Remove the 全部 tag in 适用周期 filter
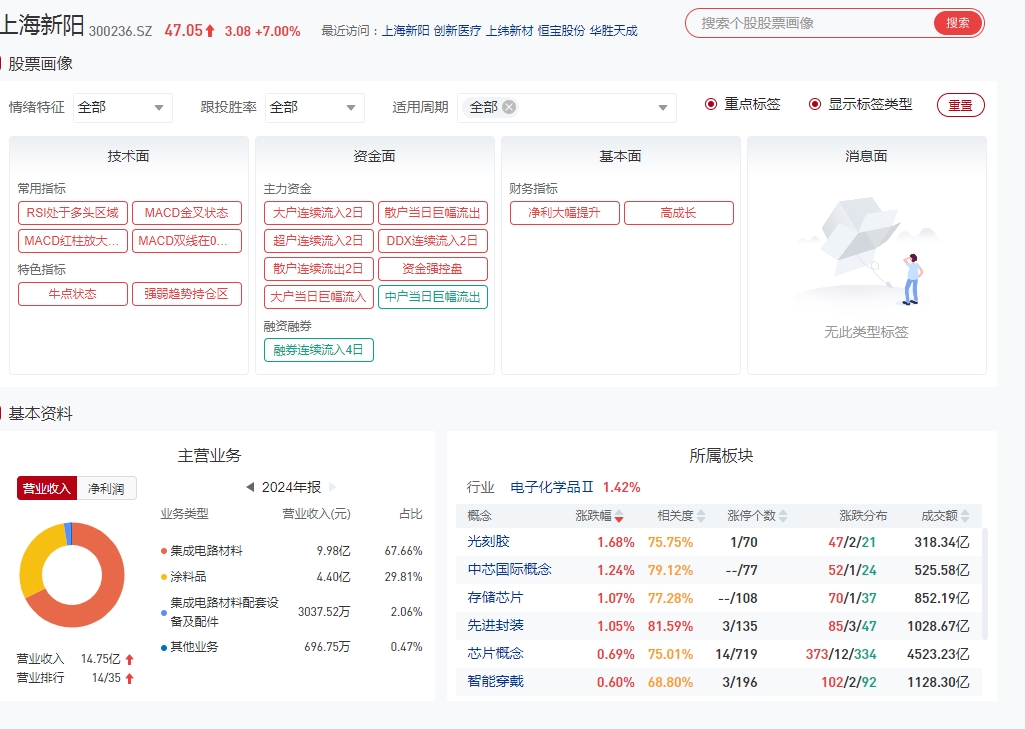Image resolution: width=1025 pixels, height=729 pixels. pyautogui.click(x=509, y=107)
